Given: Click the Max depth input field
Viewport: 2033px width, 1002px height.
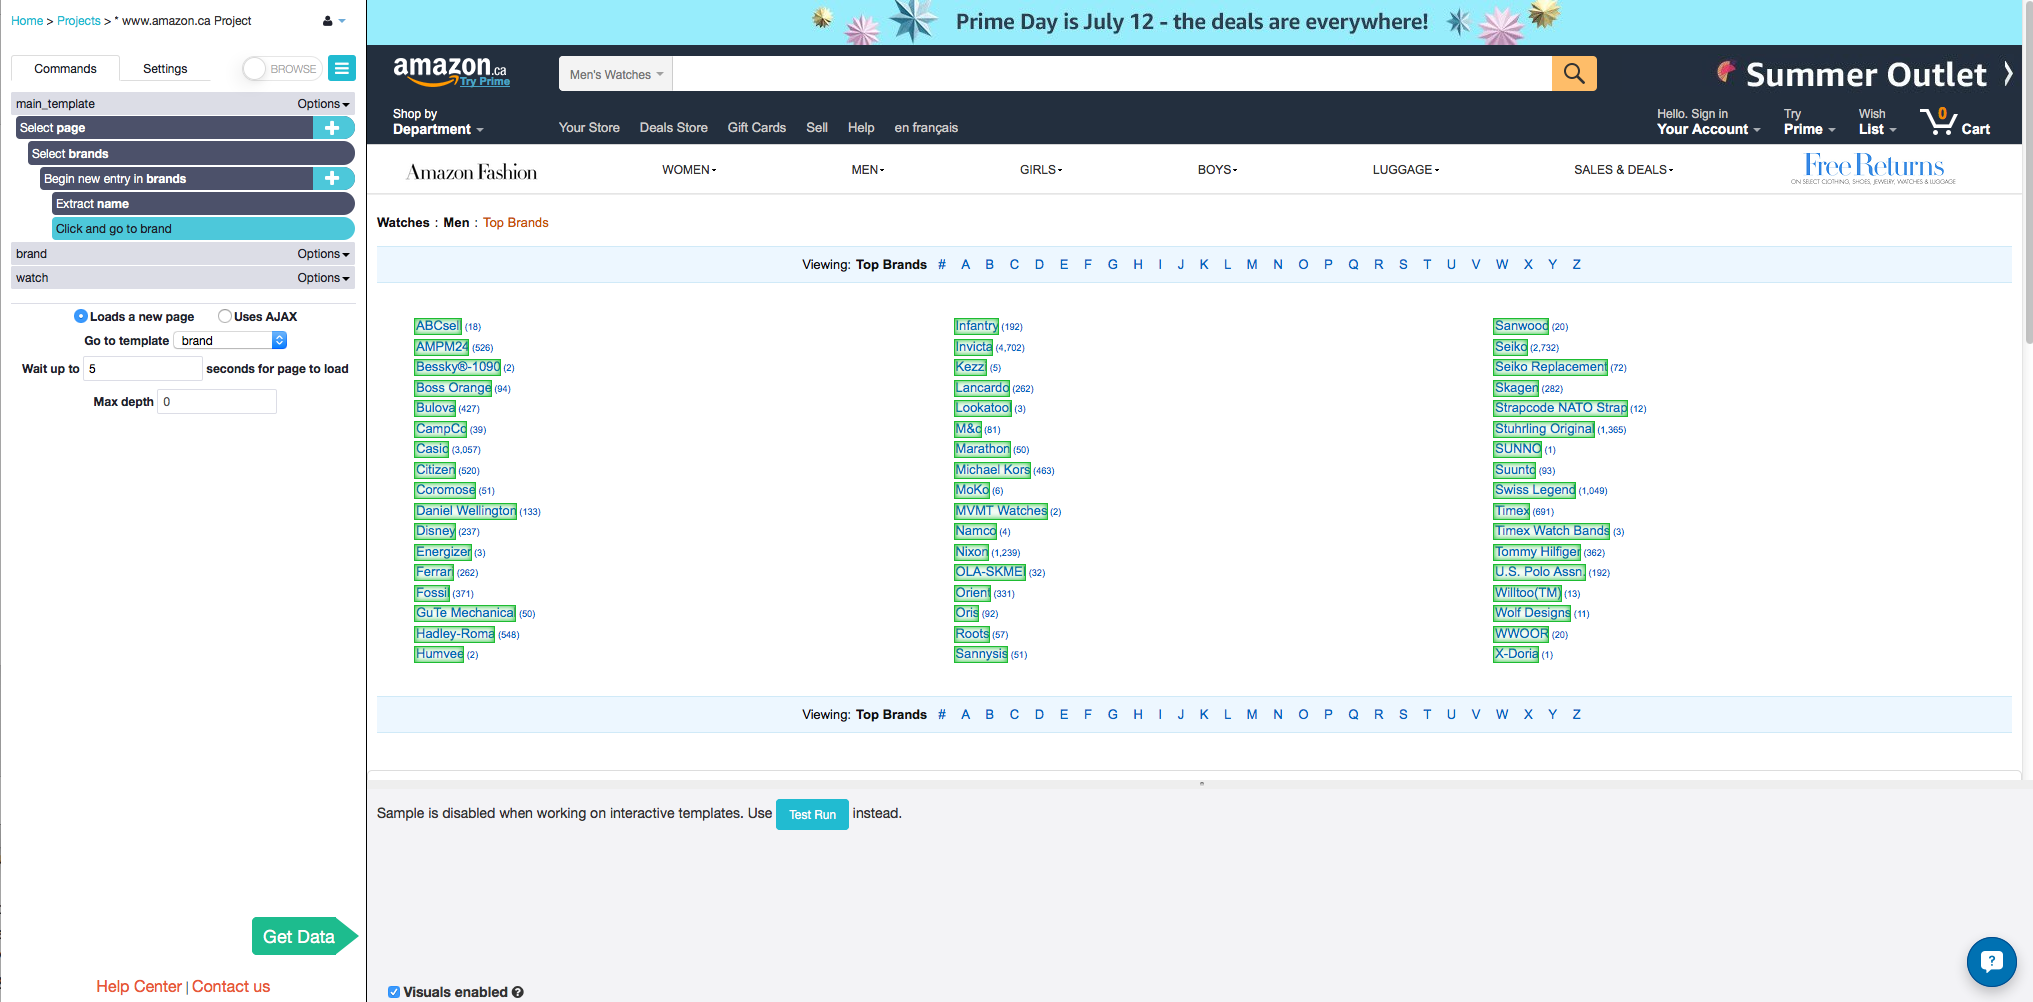Looking at the screenshot, I should 217,402.
